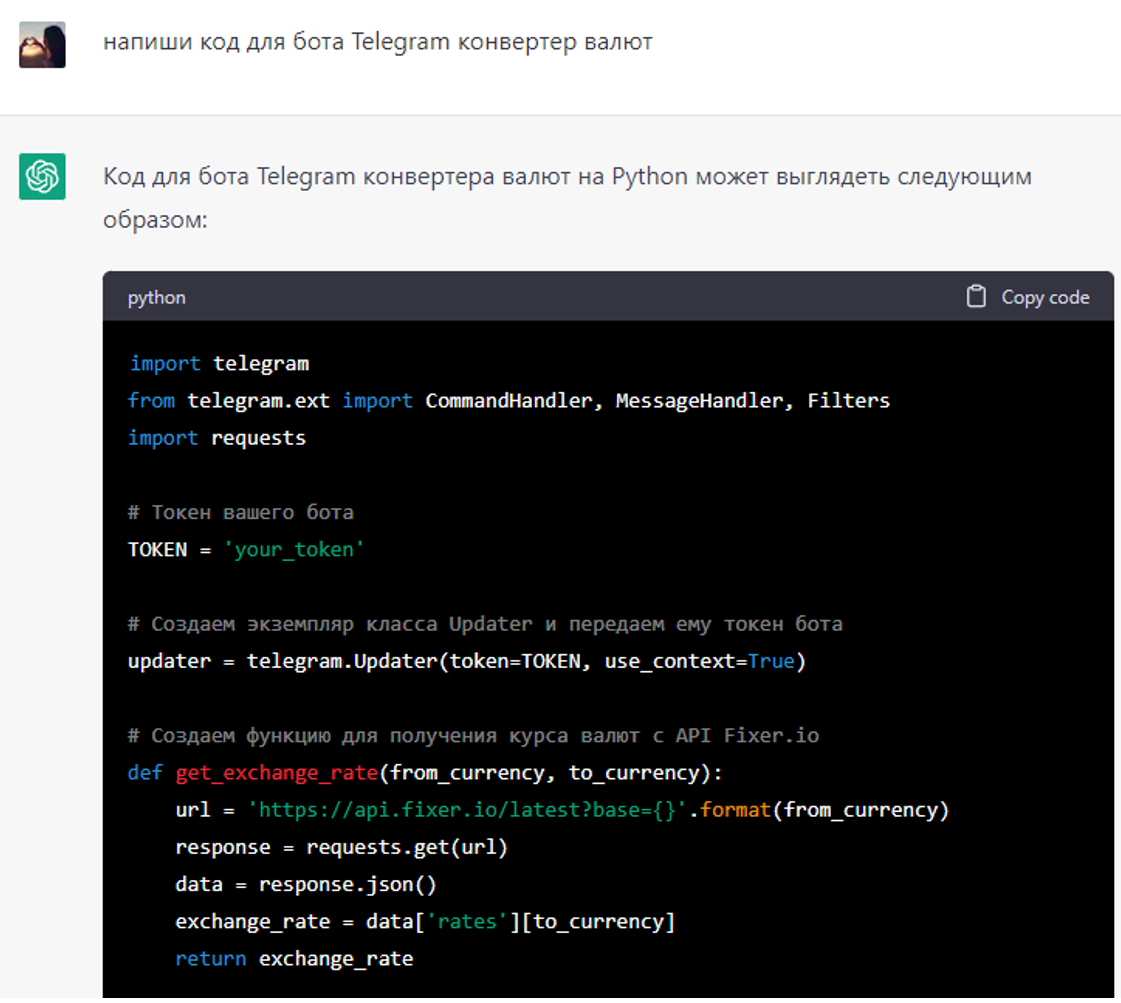Click the ChatGPT logo avatar
Viewport: 1121px width, 1003px height.
point(42,176)
